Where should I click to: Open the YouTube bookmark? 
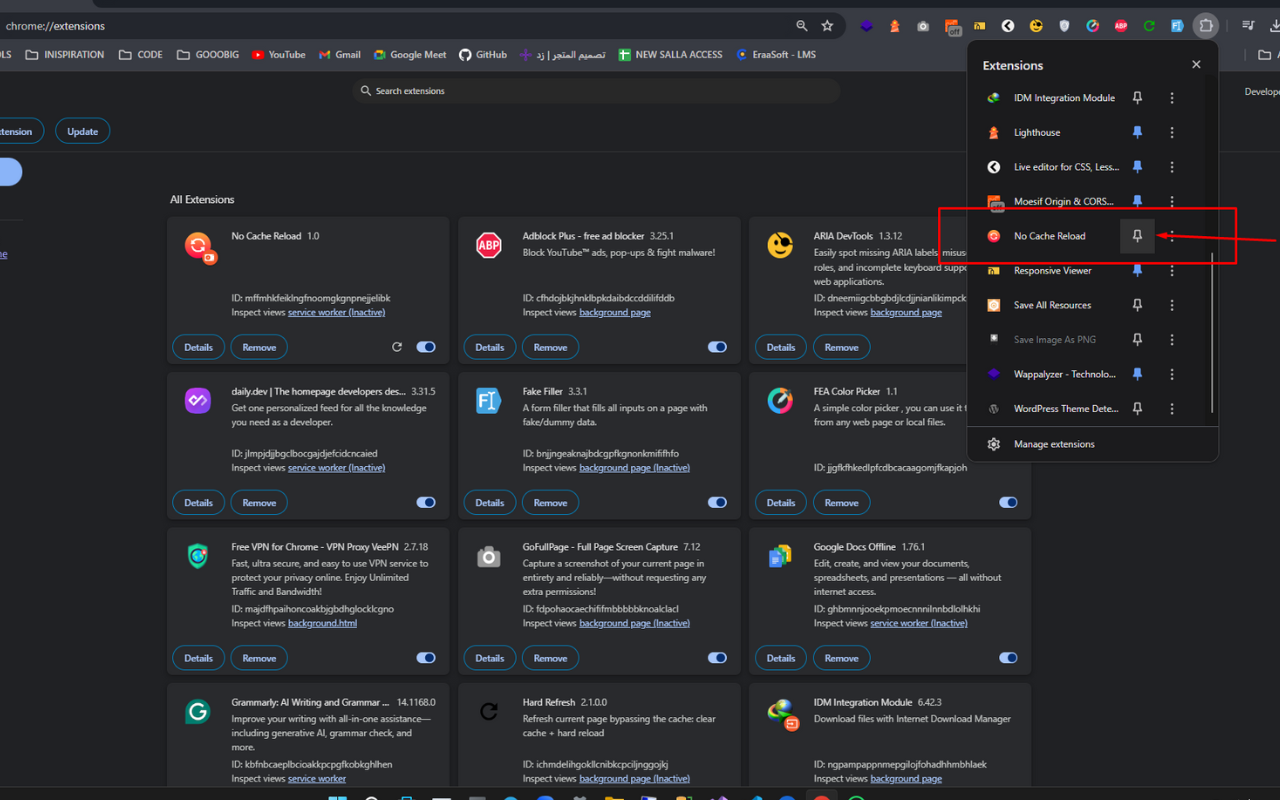(278, 54)
